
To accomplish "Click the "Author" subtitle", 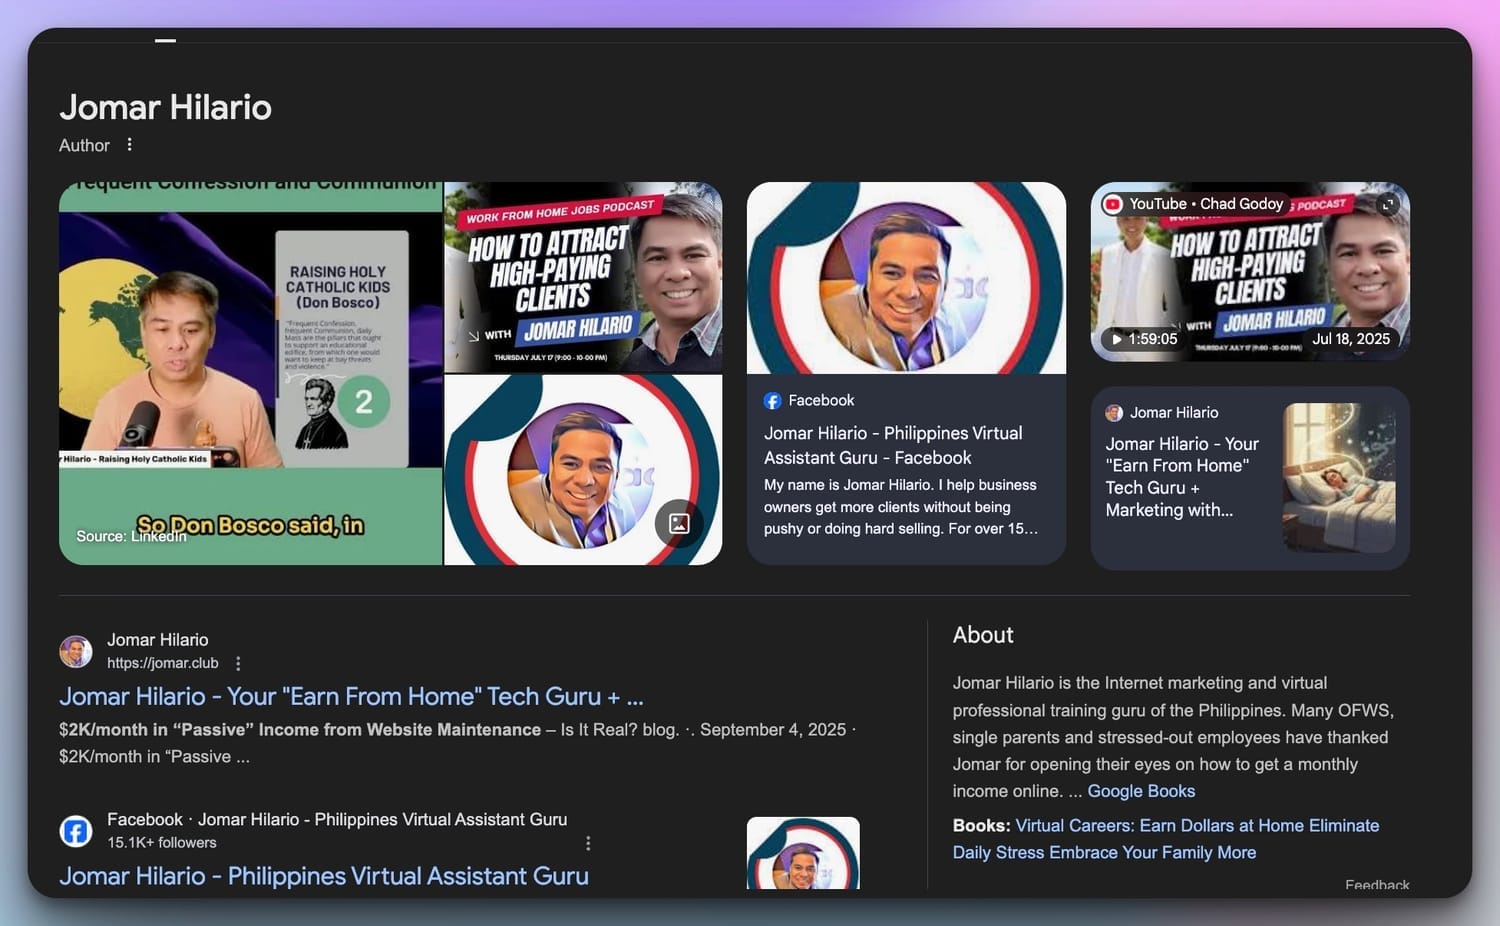I will (x=84, y=145).
